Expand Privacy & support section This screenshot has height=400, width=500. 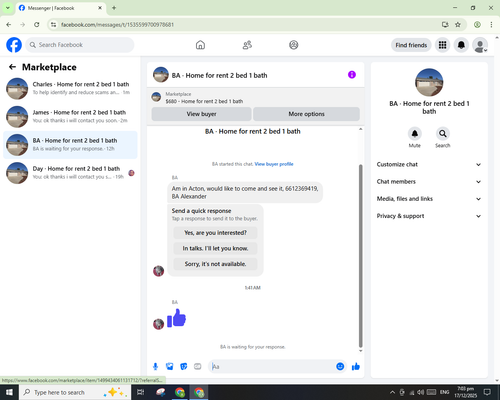tap(429, 216)
